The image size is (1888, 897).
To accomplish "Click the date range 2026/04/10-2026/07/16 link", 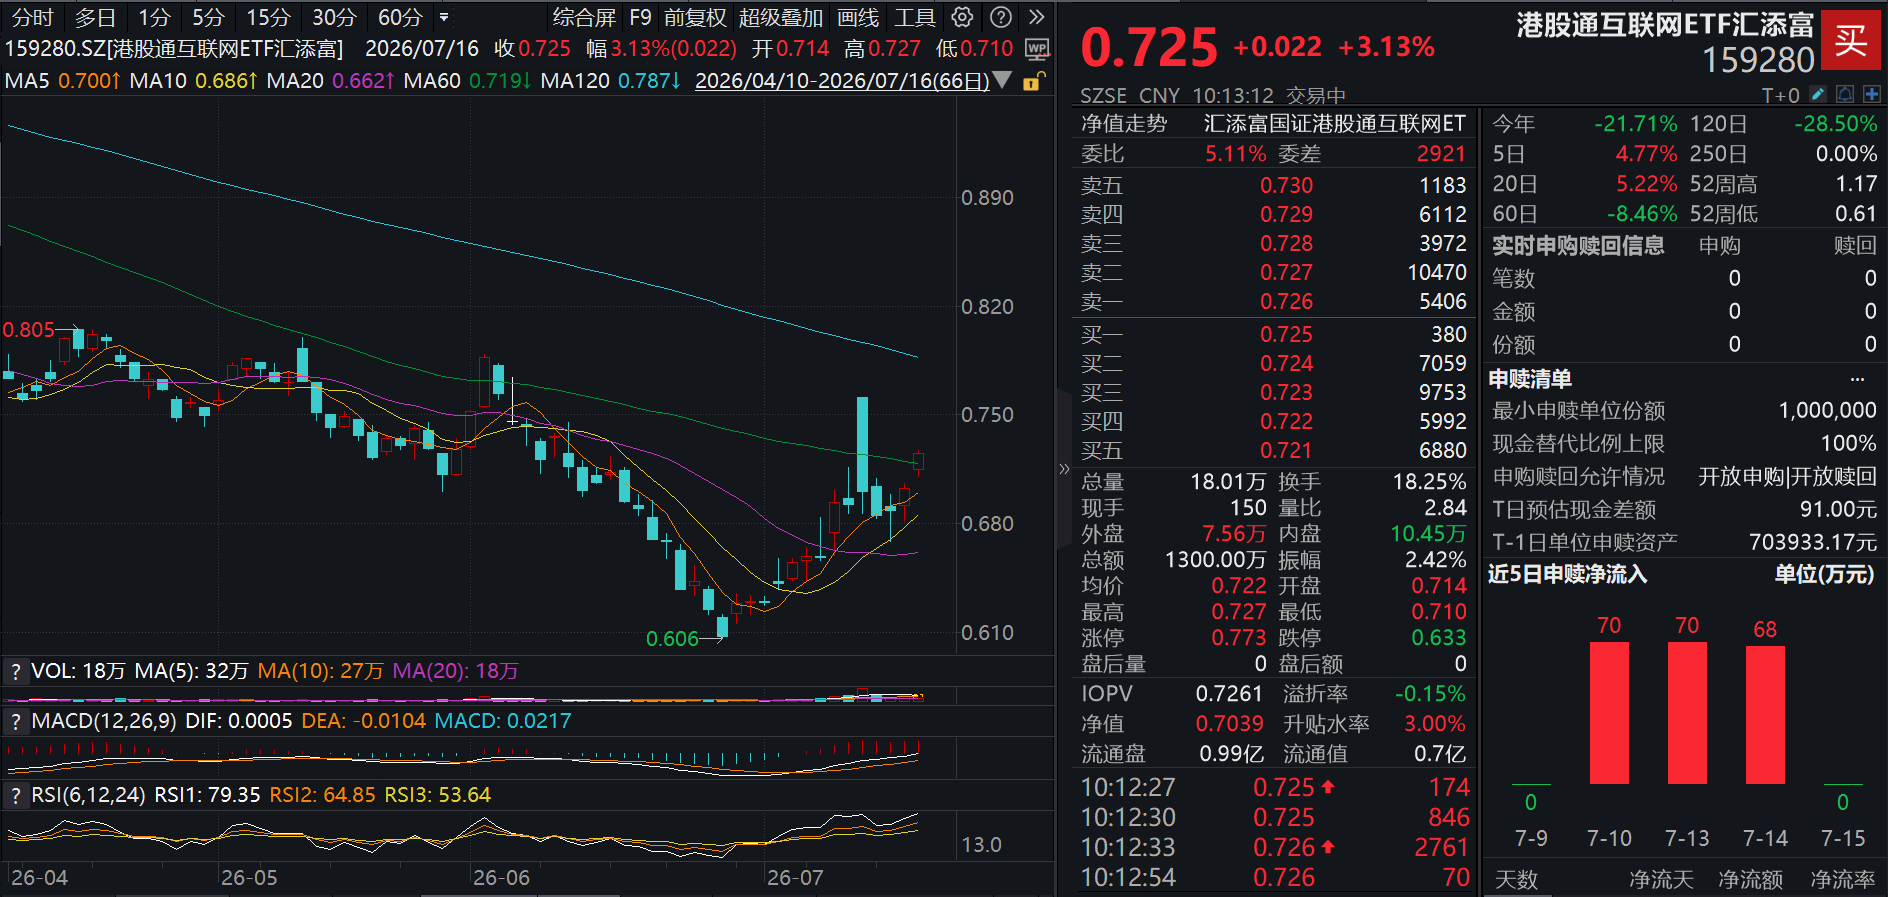I will 842,80.
